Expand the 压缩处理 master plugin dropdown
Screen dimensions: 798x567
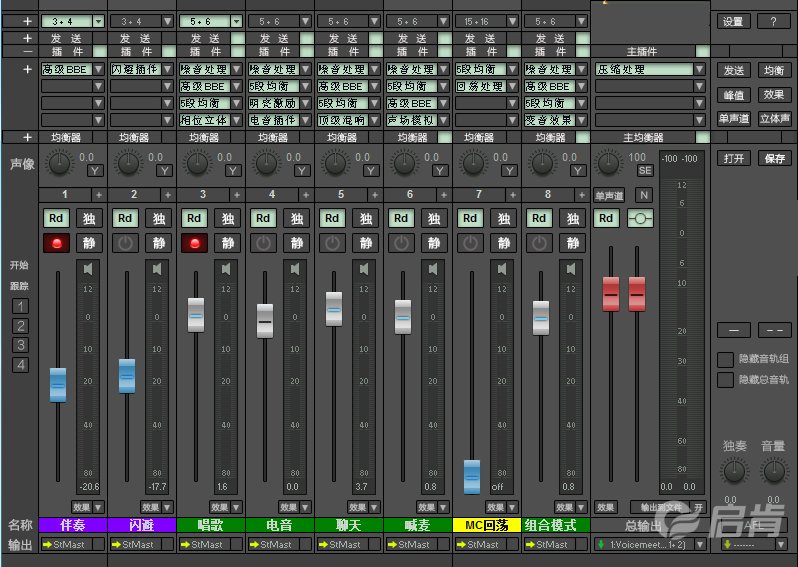coord(700,69)
